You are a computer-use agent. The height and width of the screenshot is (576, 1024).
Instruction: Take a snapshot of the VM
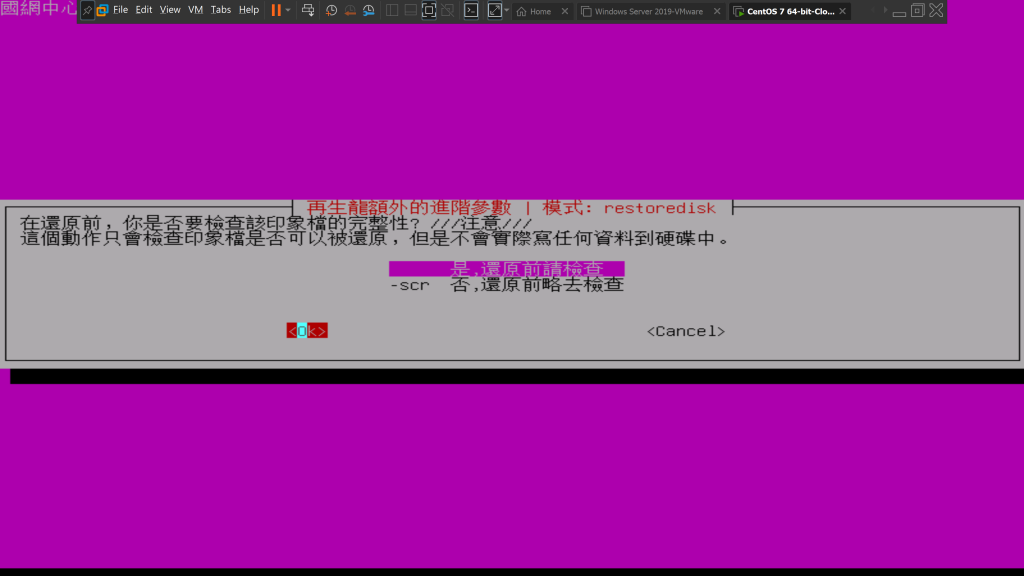point(331,10)
